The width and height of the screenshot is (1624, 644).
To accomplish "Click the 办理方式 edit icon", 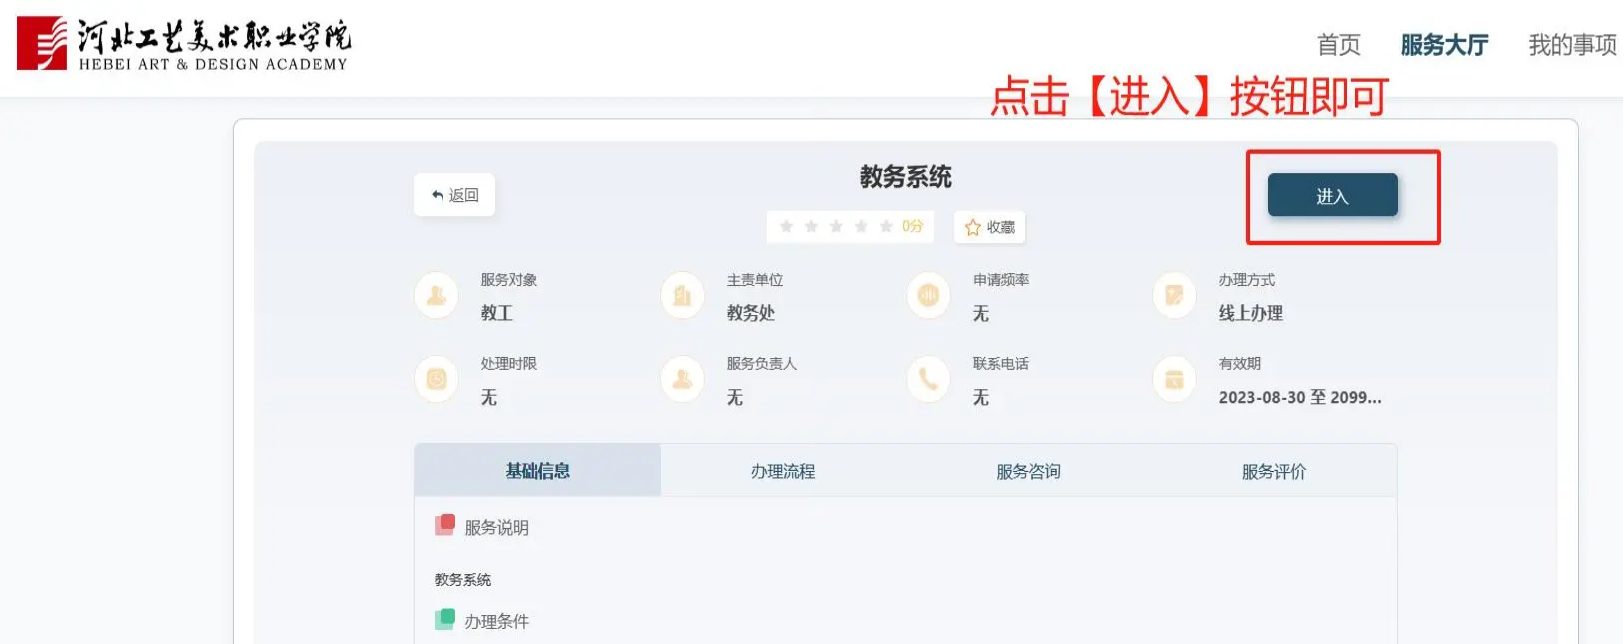I will [x=1174, y=296].
